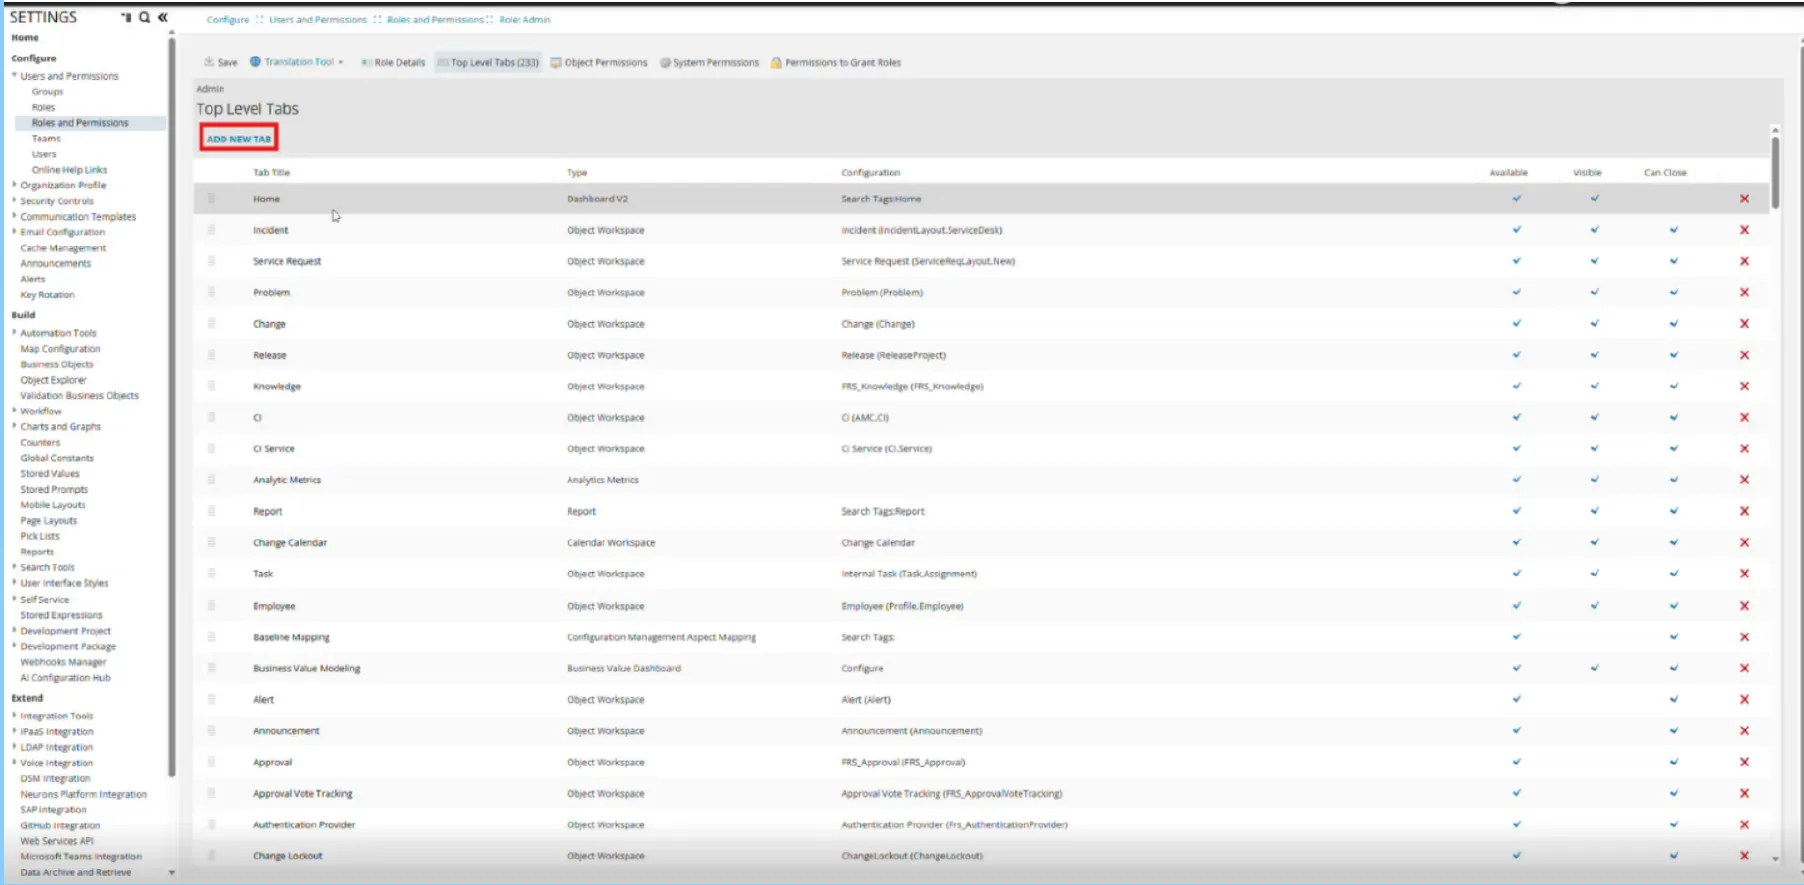Viewport: 1804px width, 885px height.
Task: Delete the Announcement tab row
Action: (x=1744, y=731)
